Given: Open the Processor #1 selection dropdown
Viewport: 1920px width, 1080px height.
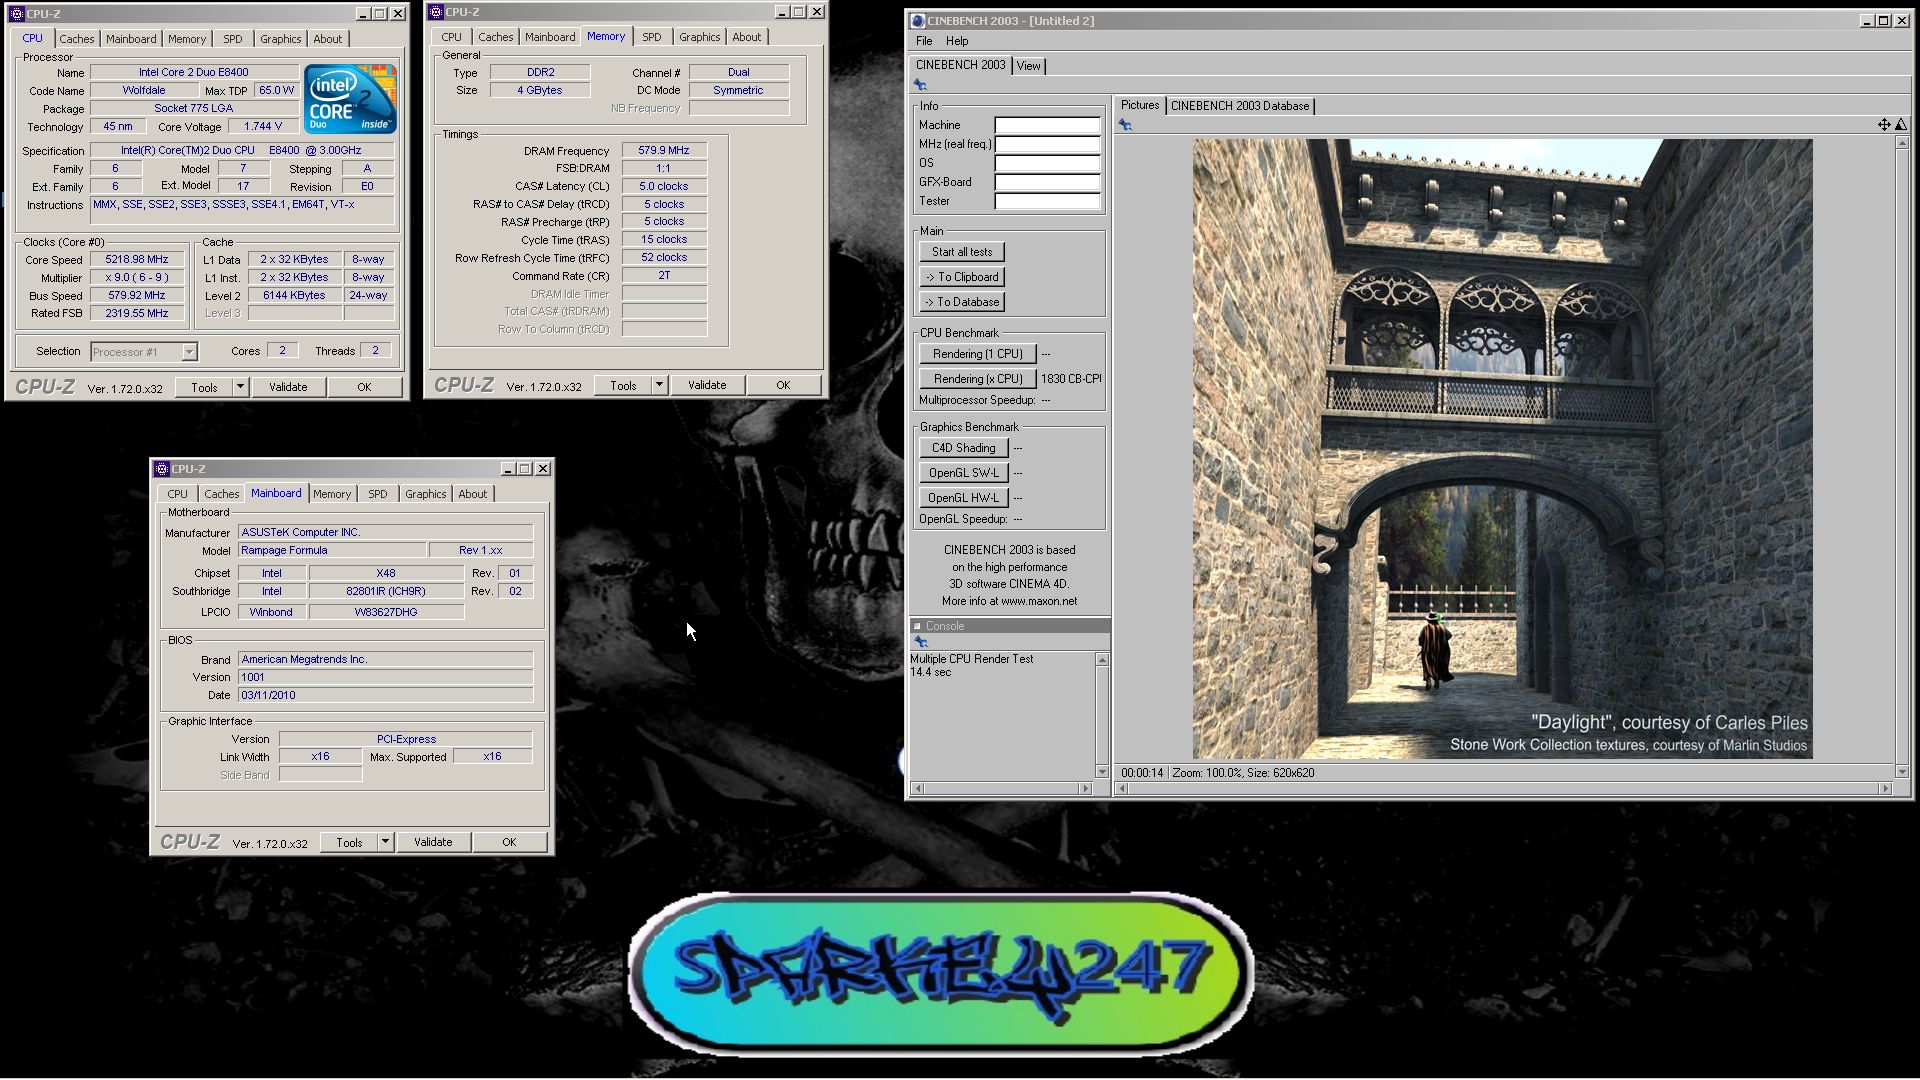Looking at the screenshot, I should [189, 352].
